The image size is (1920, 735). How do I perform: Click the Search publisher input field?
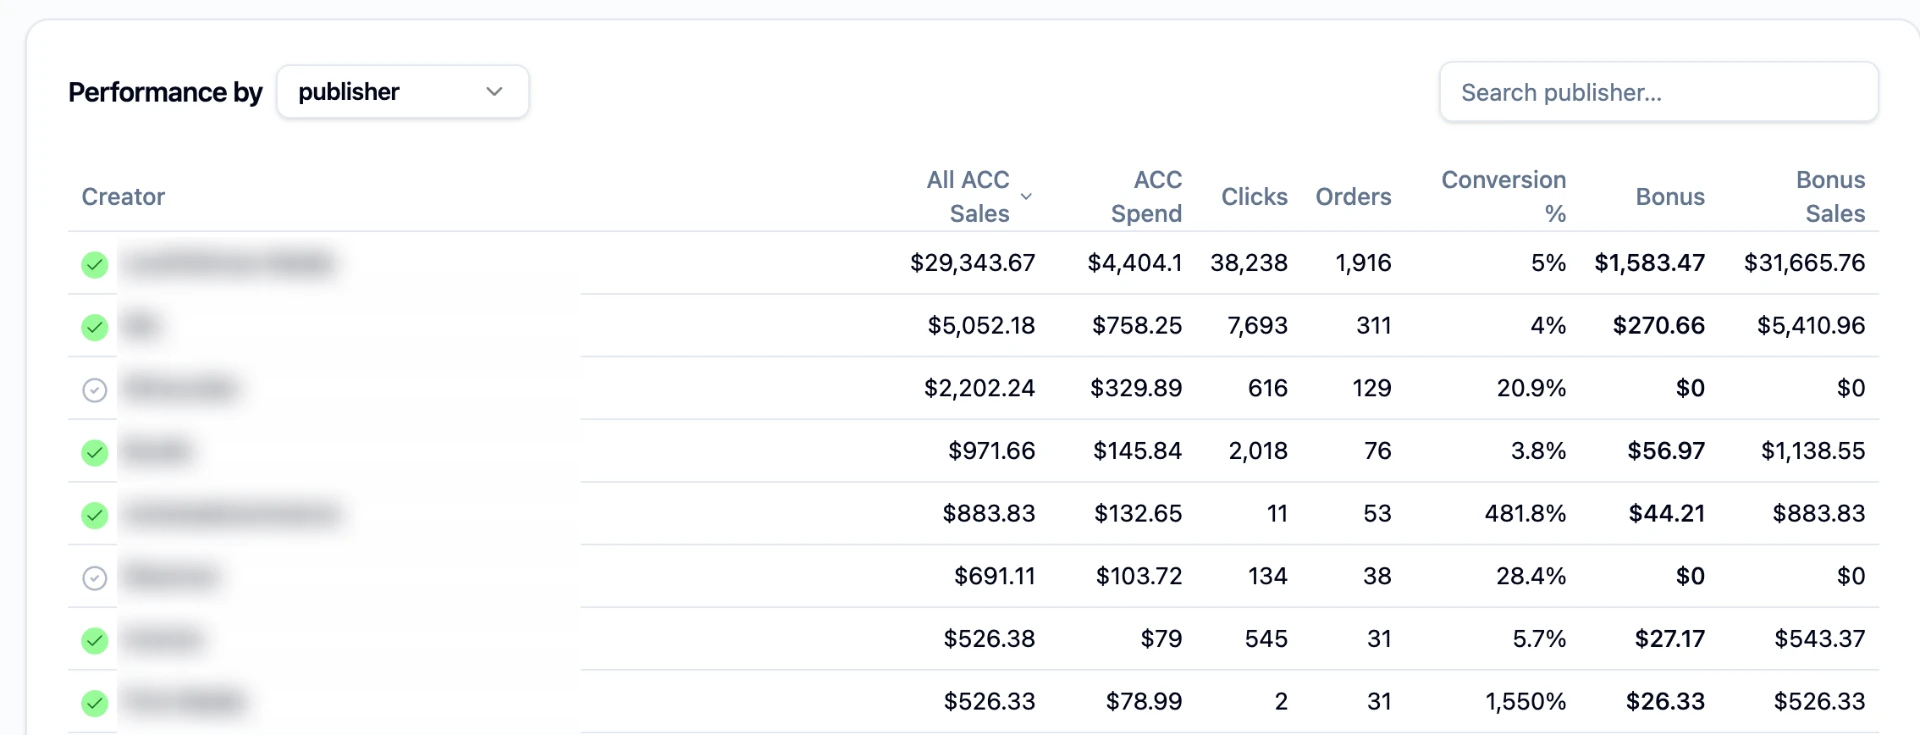(x=1658, y=92)
